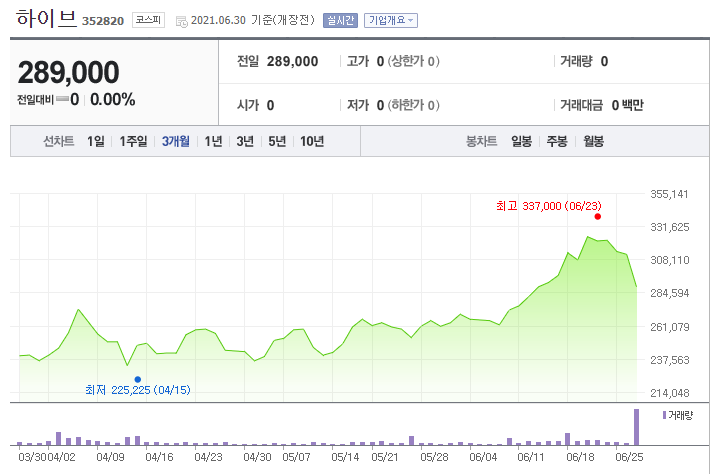This screenshot has height=474, width=710.
Task: Click the 261,079 y-axis label
Action: (x=670, y=327)
